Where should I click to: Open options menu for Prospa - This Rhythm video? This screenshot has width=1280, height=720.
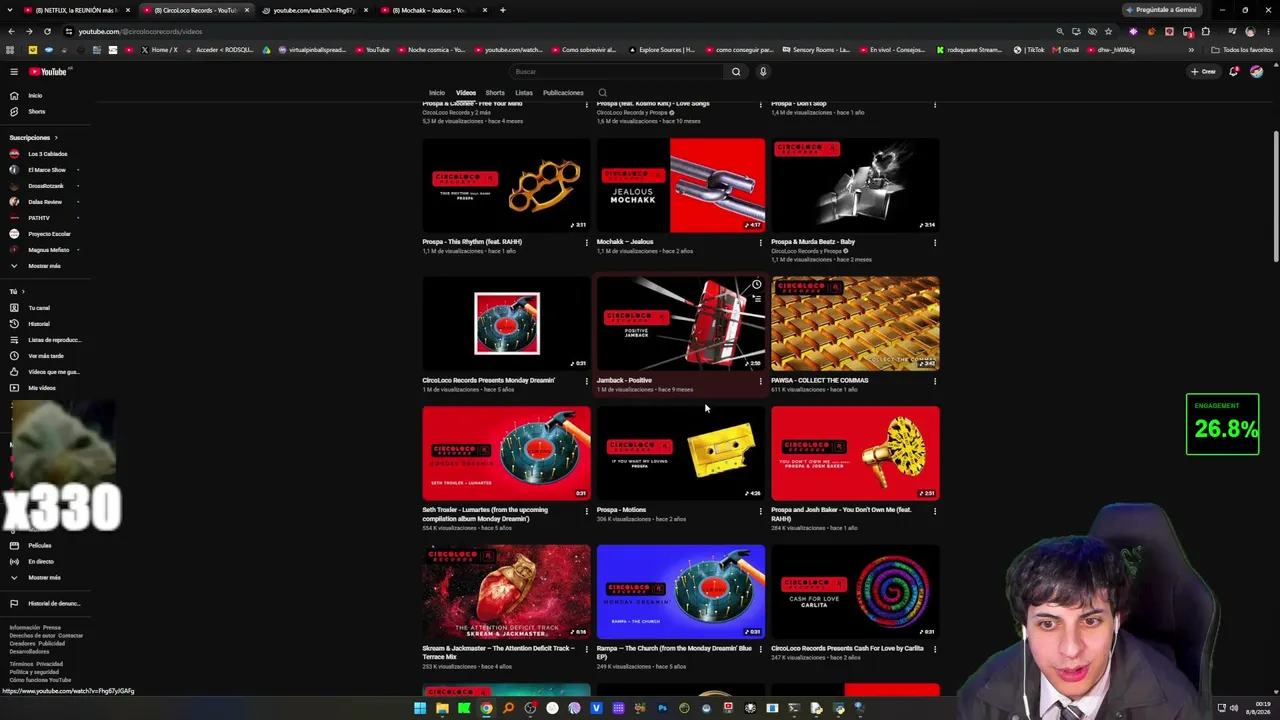pos(586,242)
